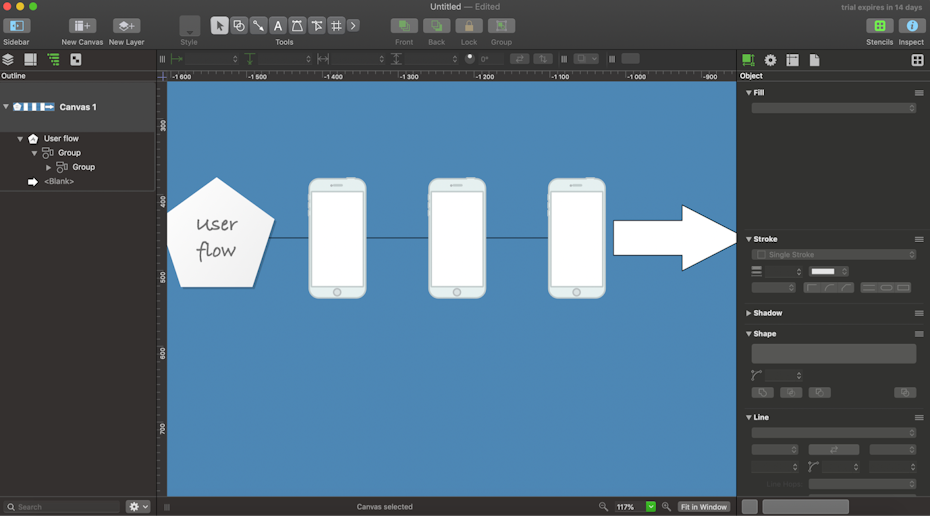Switch to the Document inspector tab

[814, 60]
